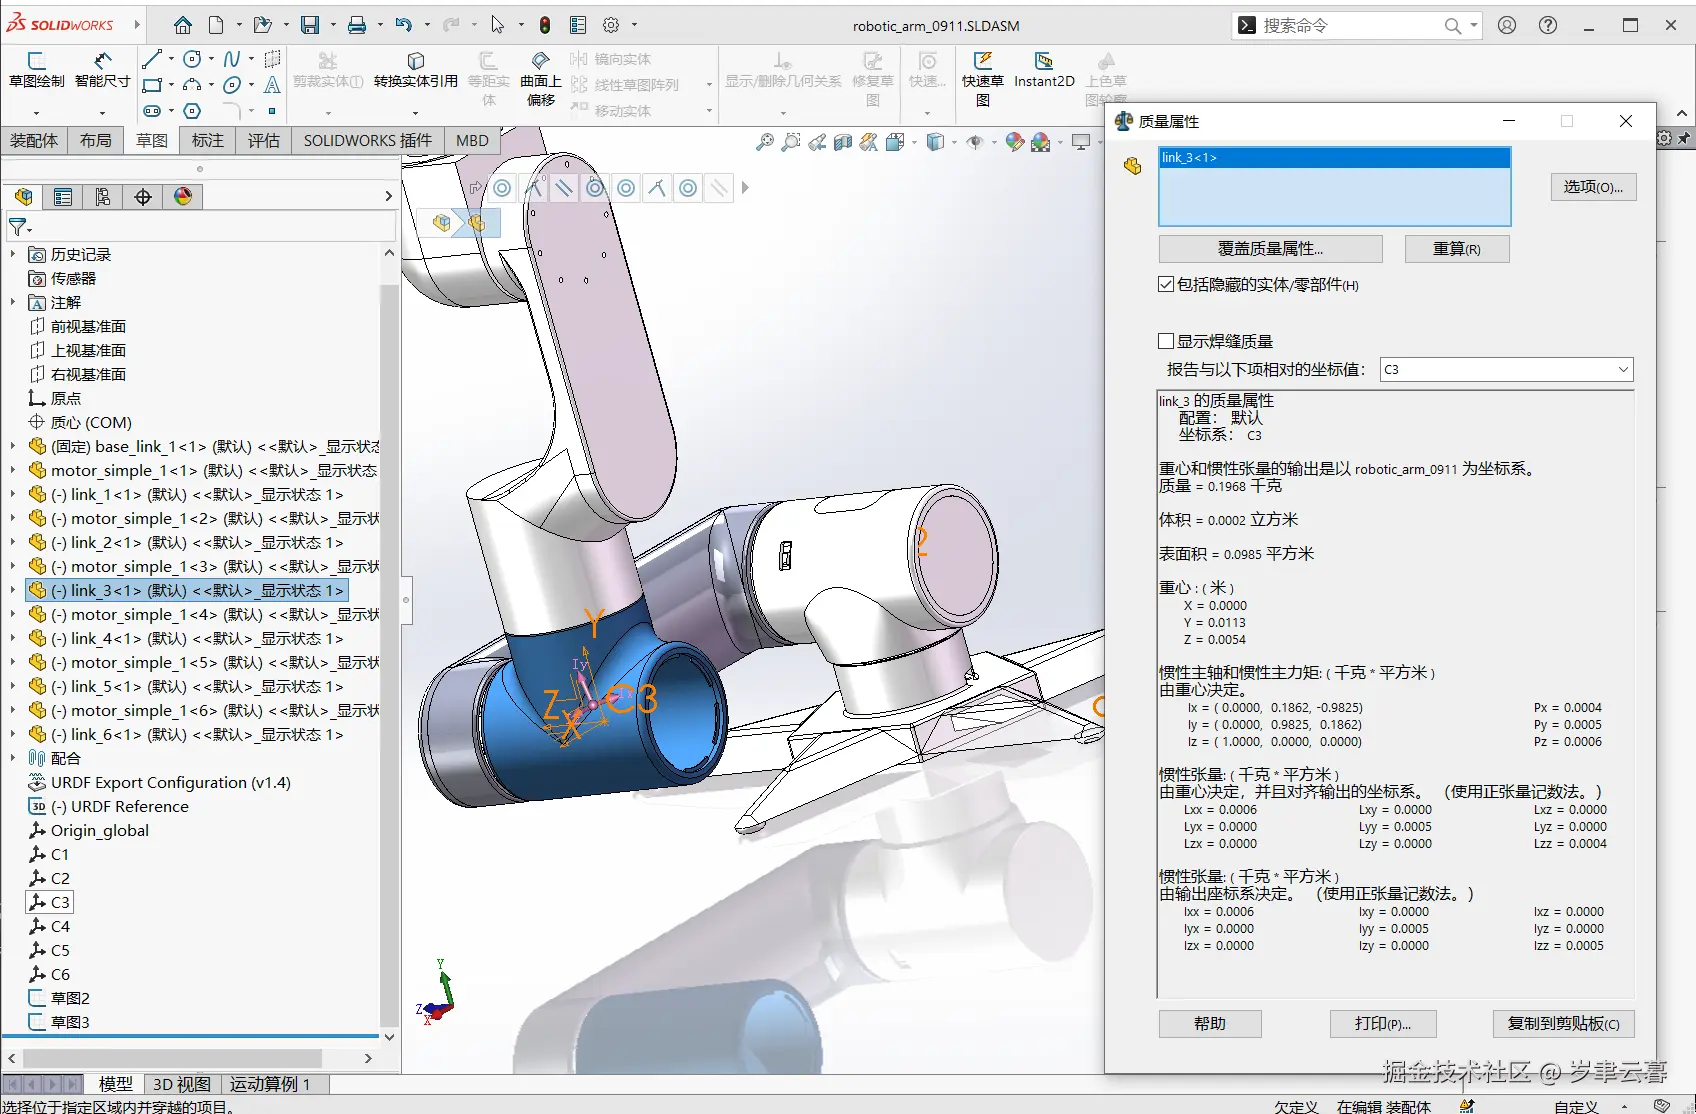Click the 智能尺寸 smart dimension tool

coord(103,70)
